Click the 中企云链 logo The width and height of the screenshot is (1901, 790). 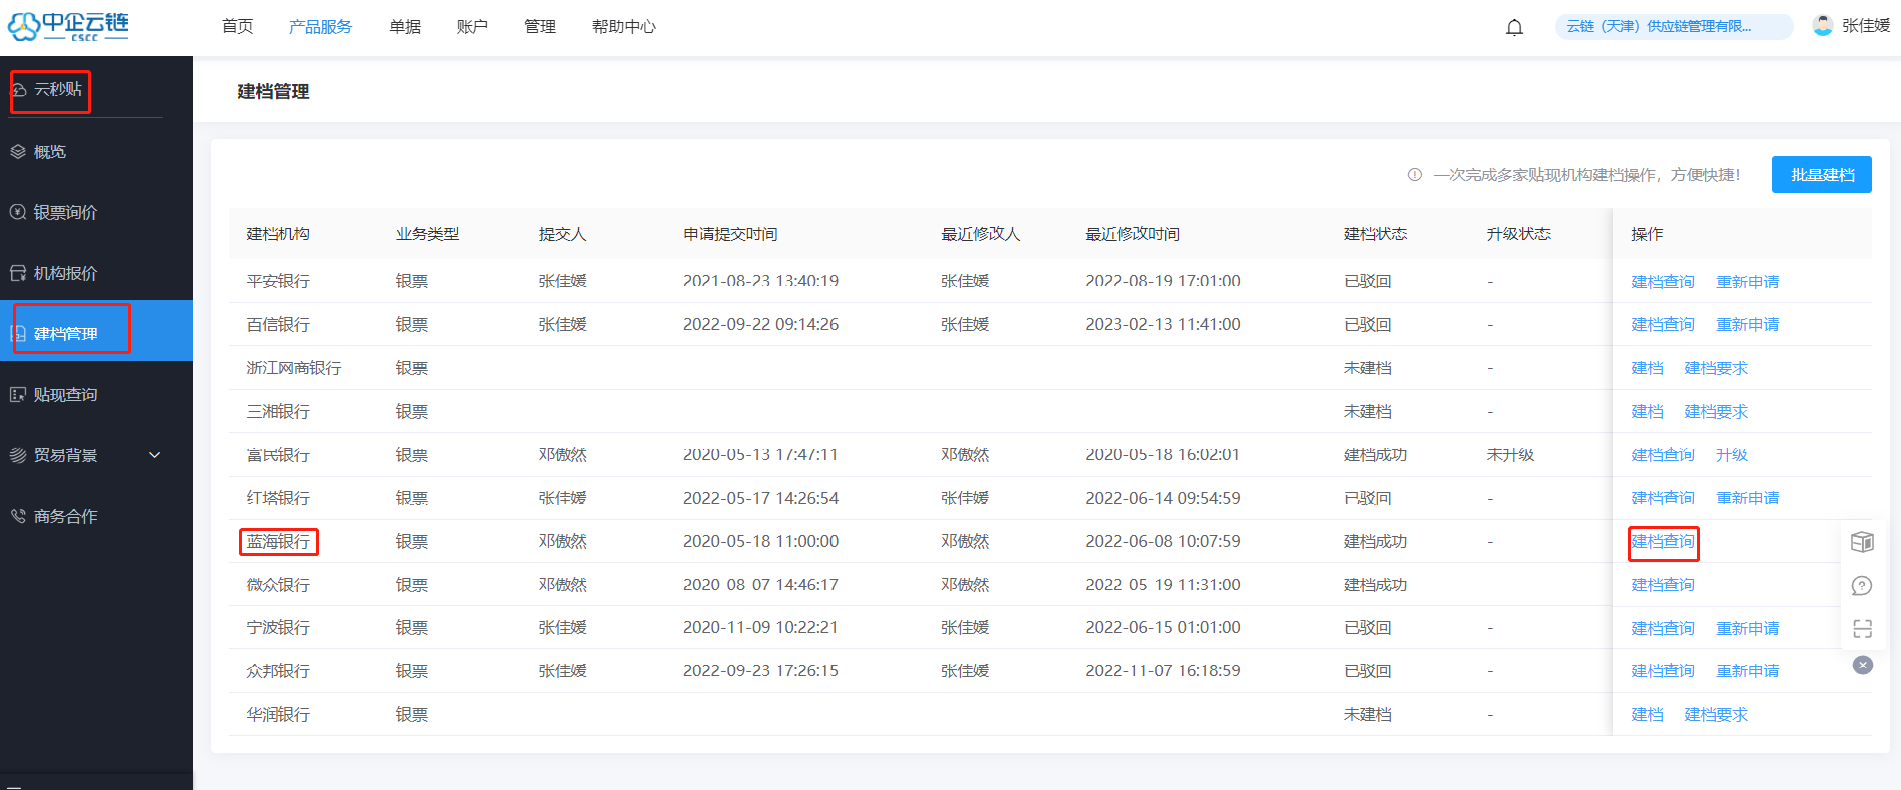pos(68,26)
